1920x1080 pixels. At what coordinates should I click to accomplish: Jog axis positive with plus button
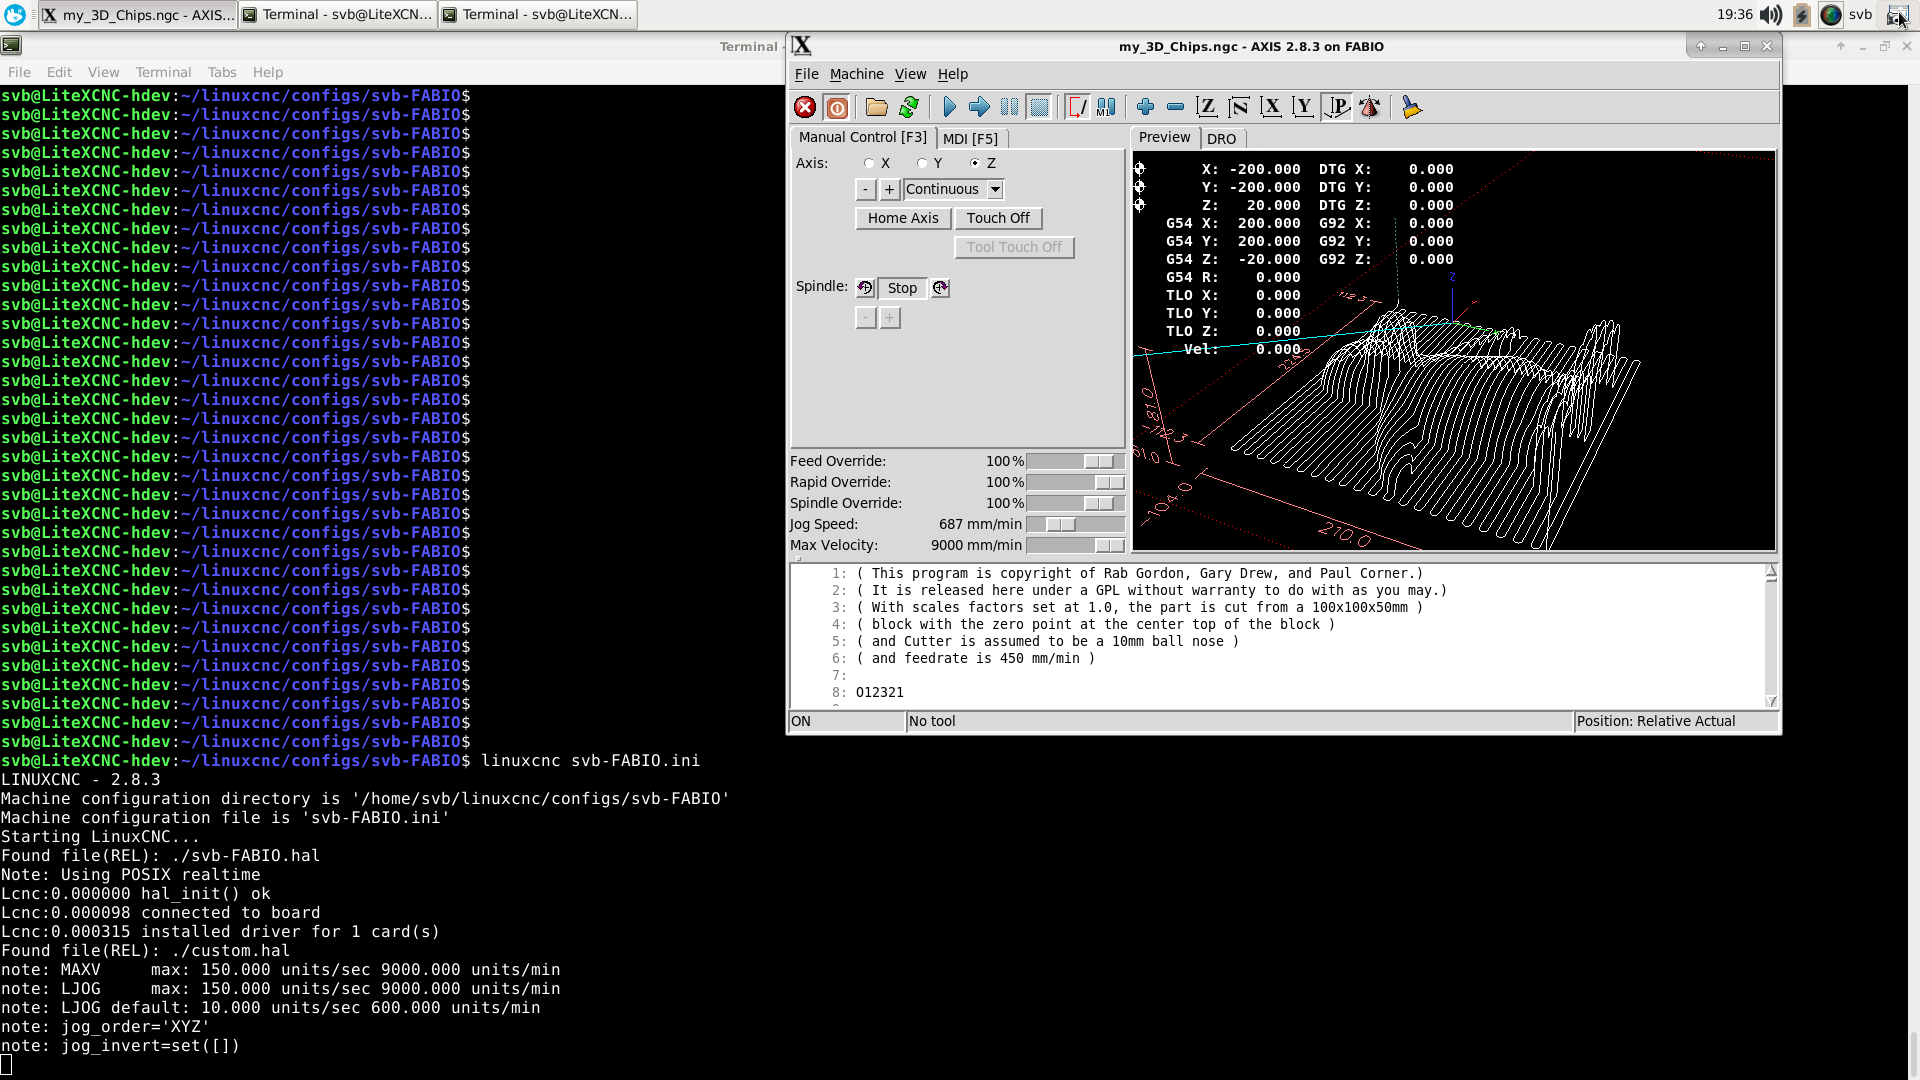[x=889, y=189]
